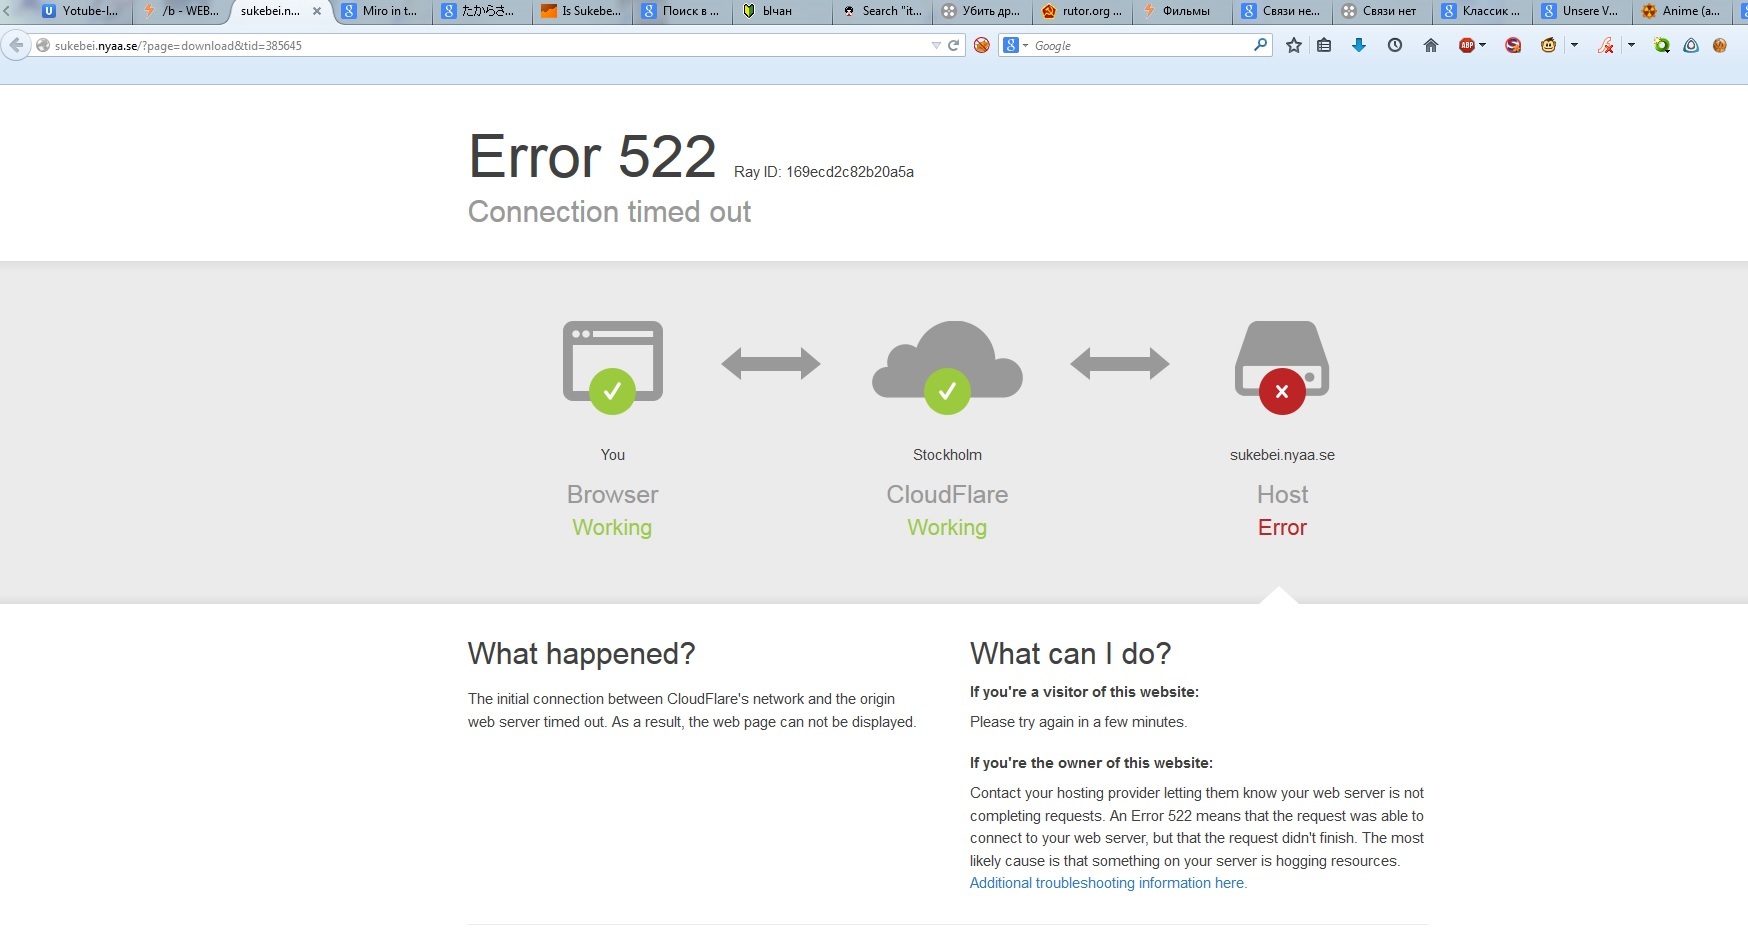Click the red swirl extension icon

[1513, 45]
